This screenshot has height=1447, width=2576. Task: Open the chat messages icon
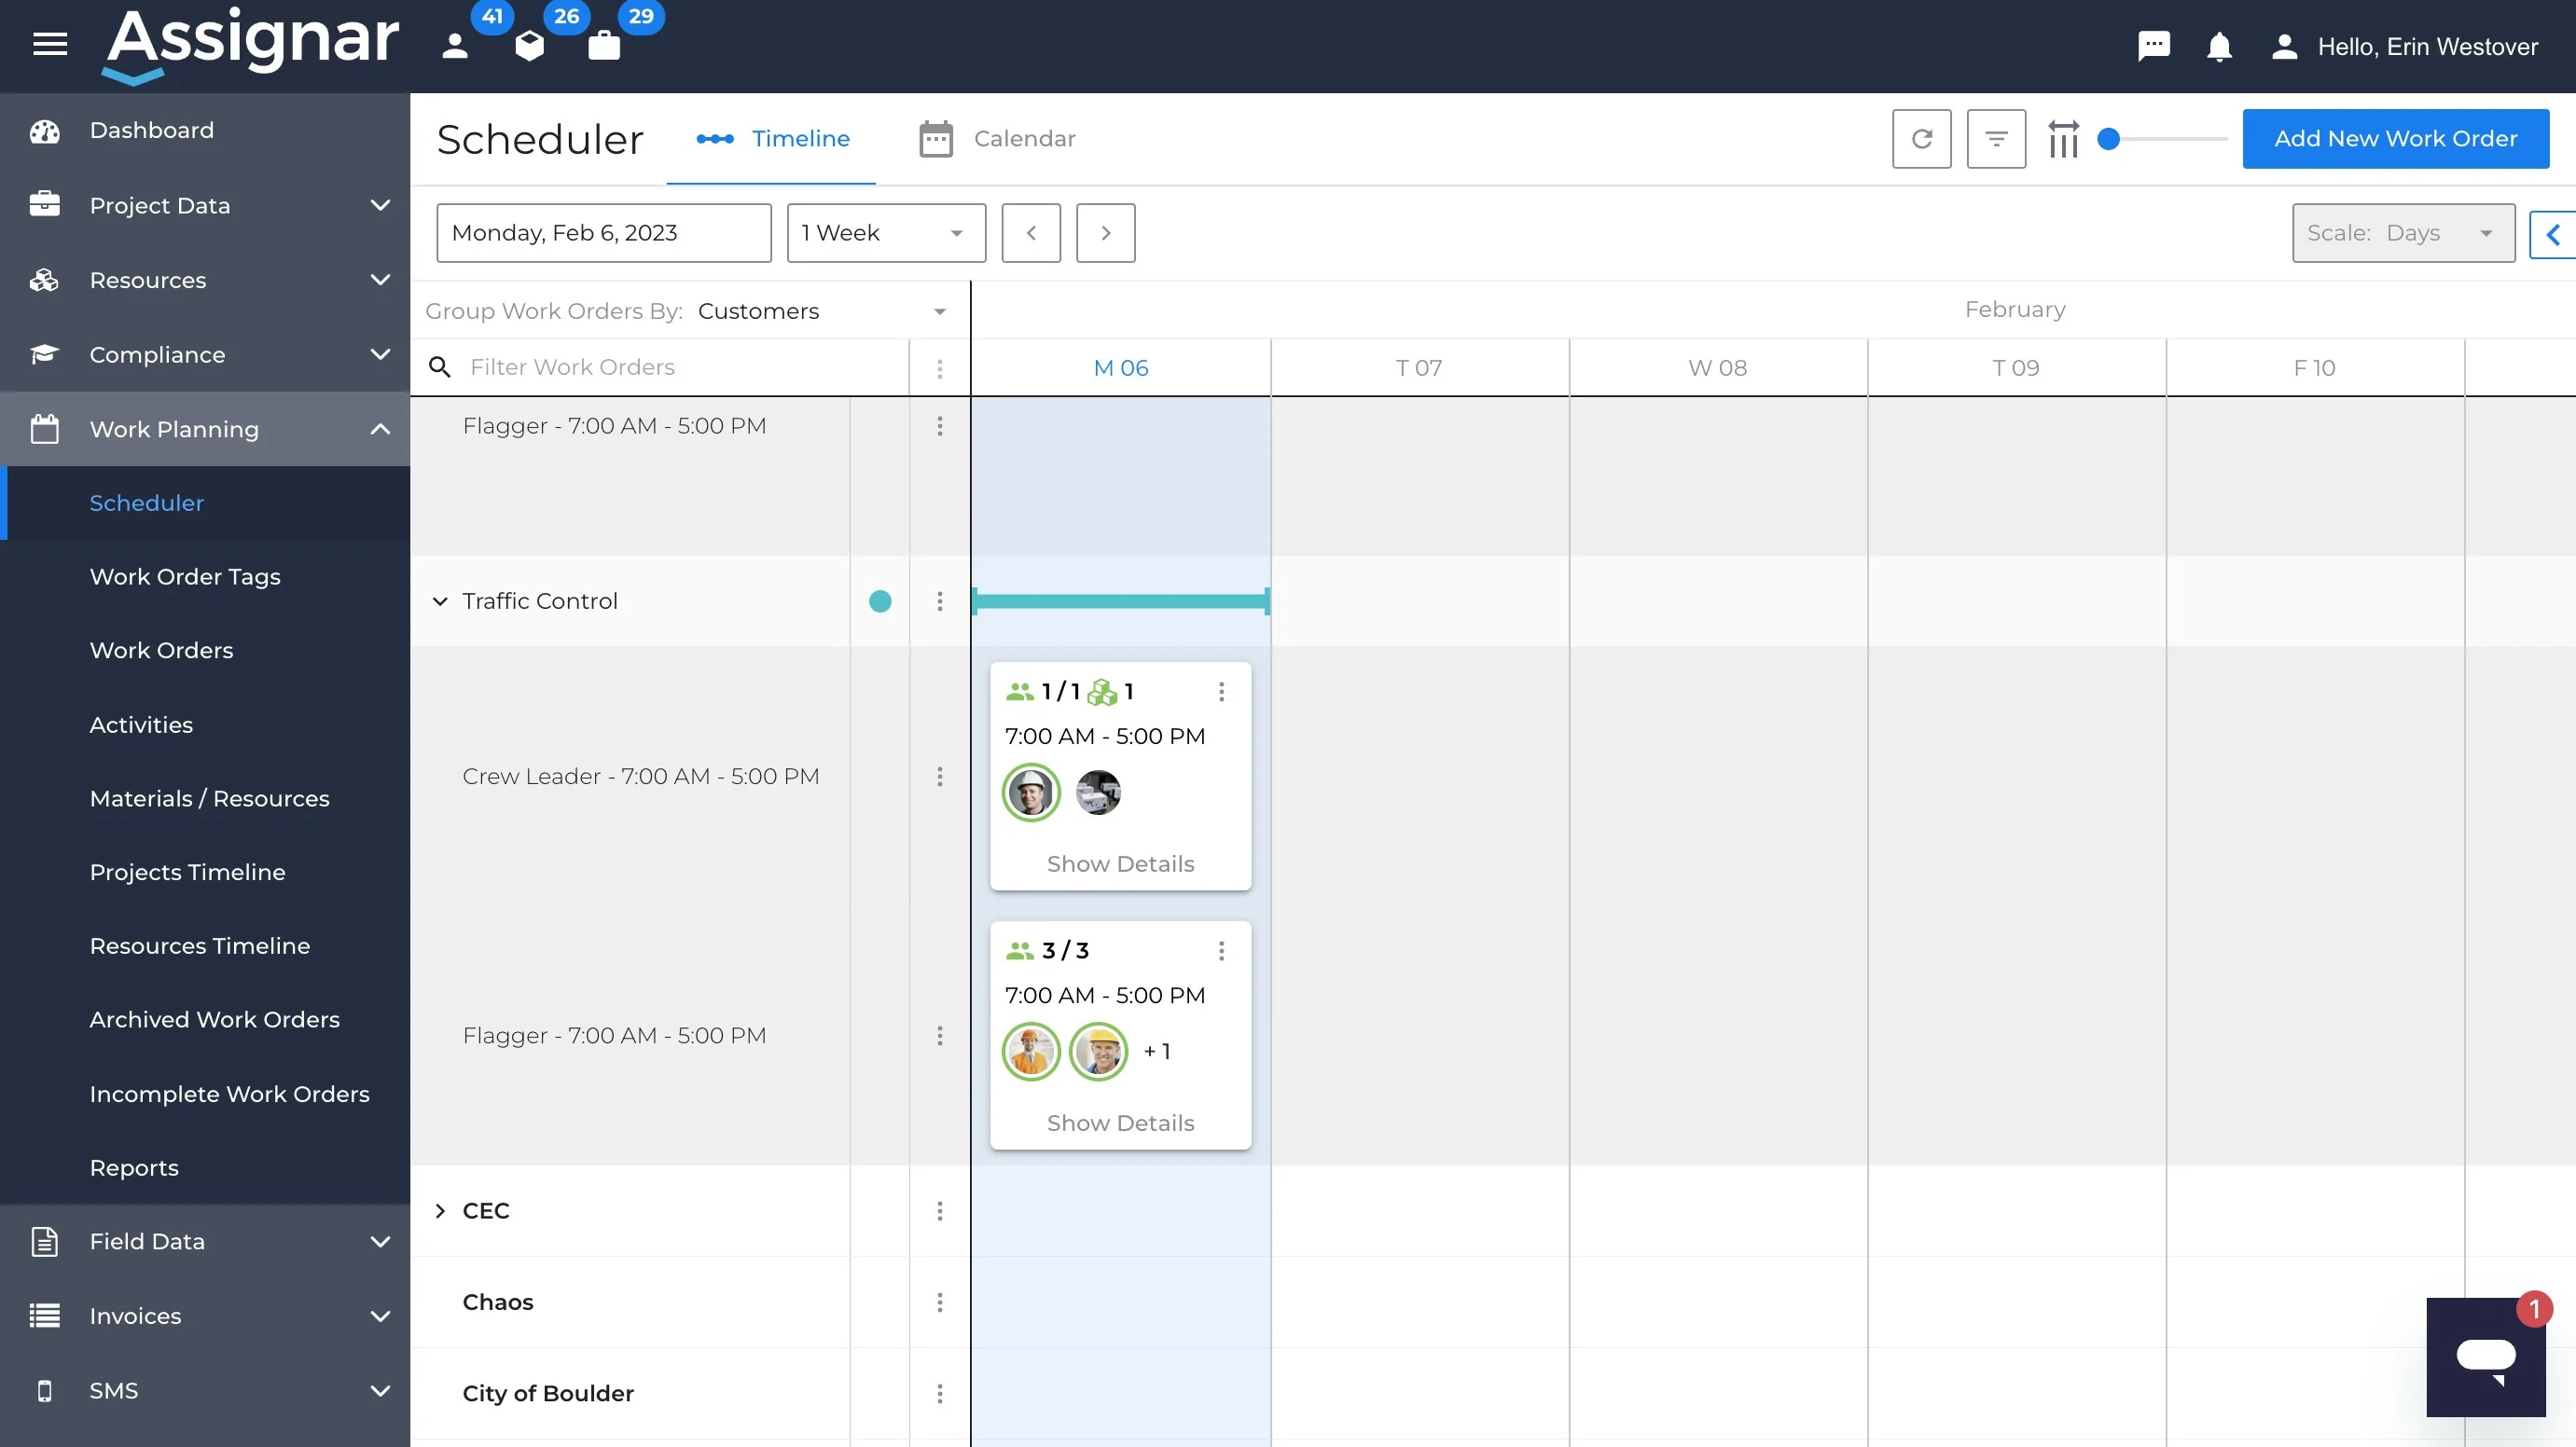pos(2153,46)
